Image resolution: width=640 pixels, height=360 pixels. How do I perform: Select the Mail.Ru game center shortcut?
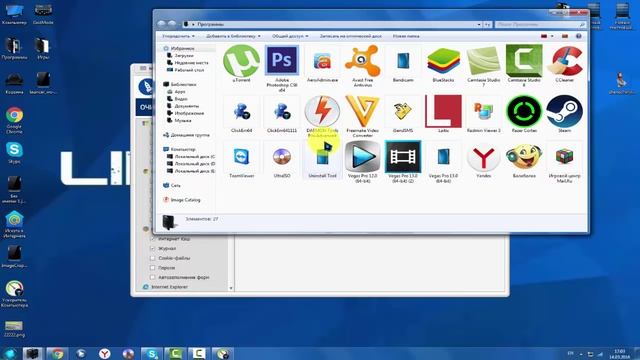tap(564, 157)
